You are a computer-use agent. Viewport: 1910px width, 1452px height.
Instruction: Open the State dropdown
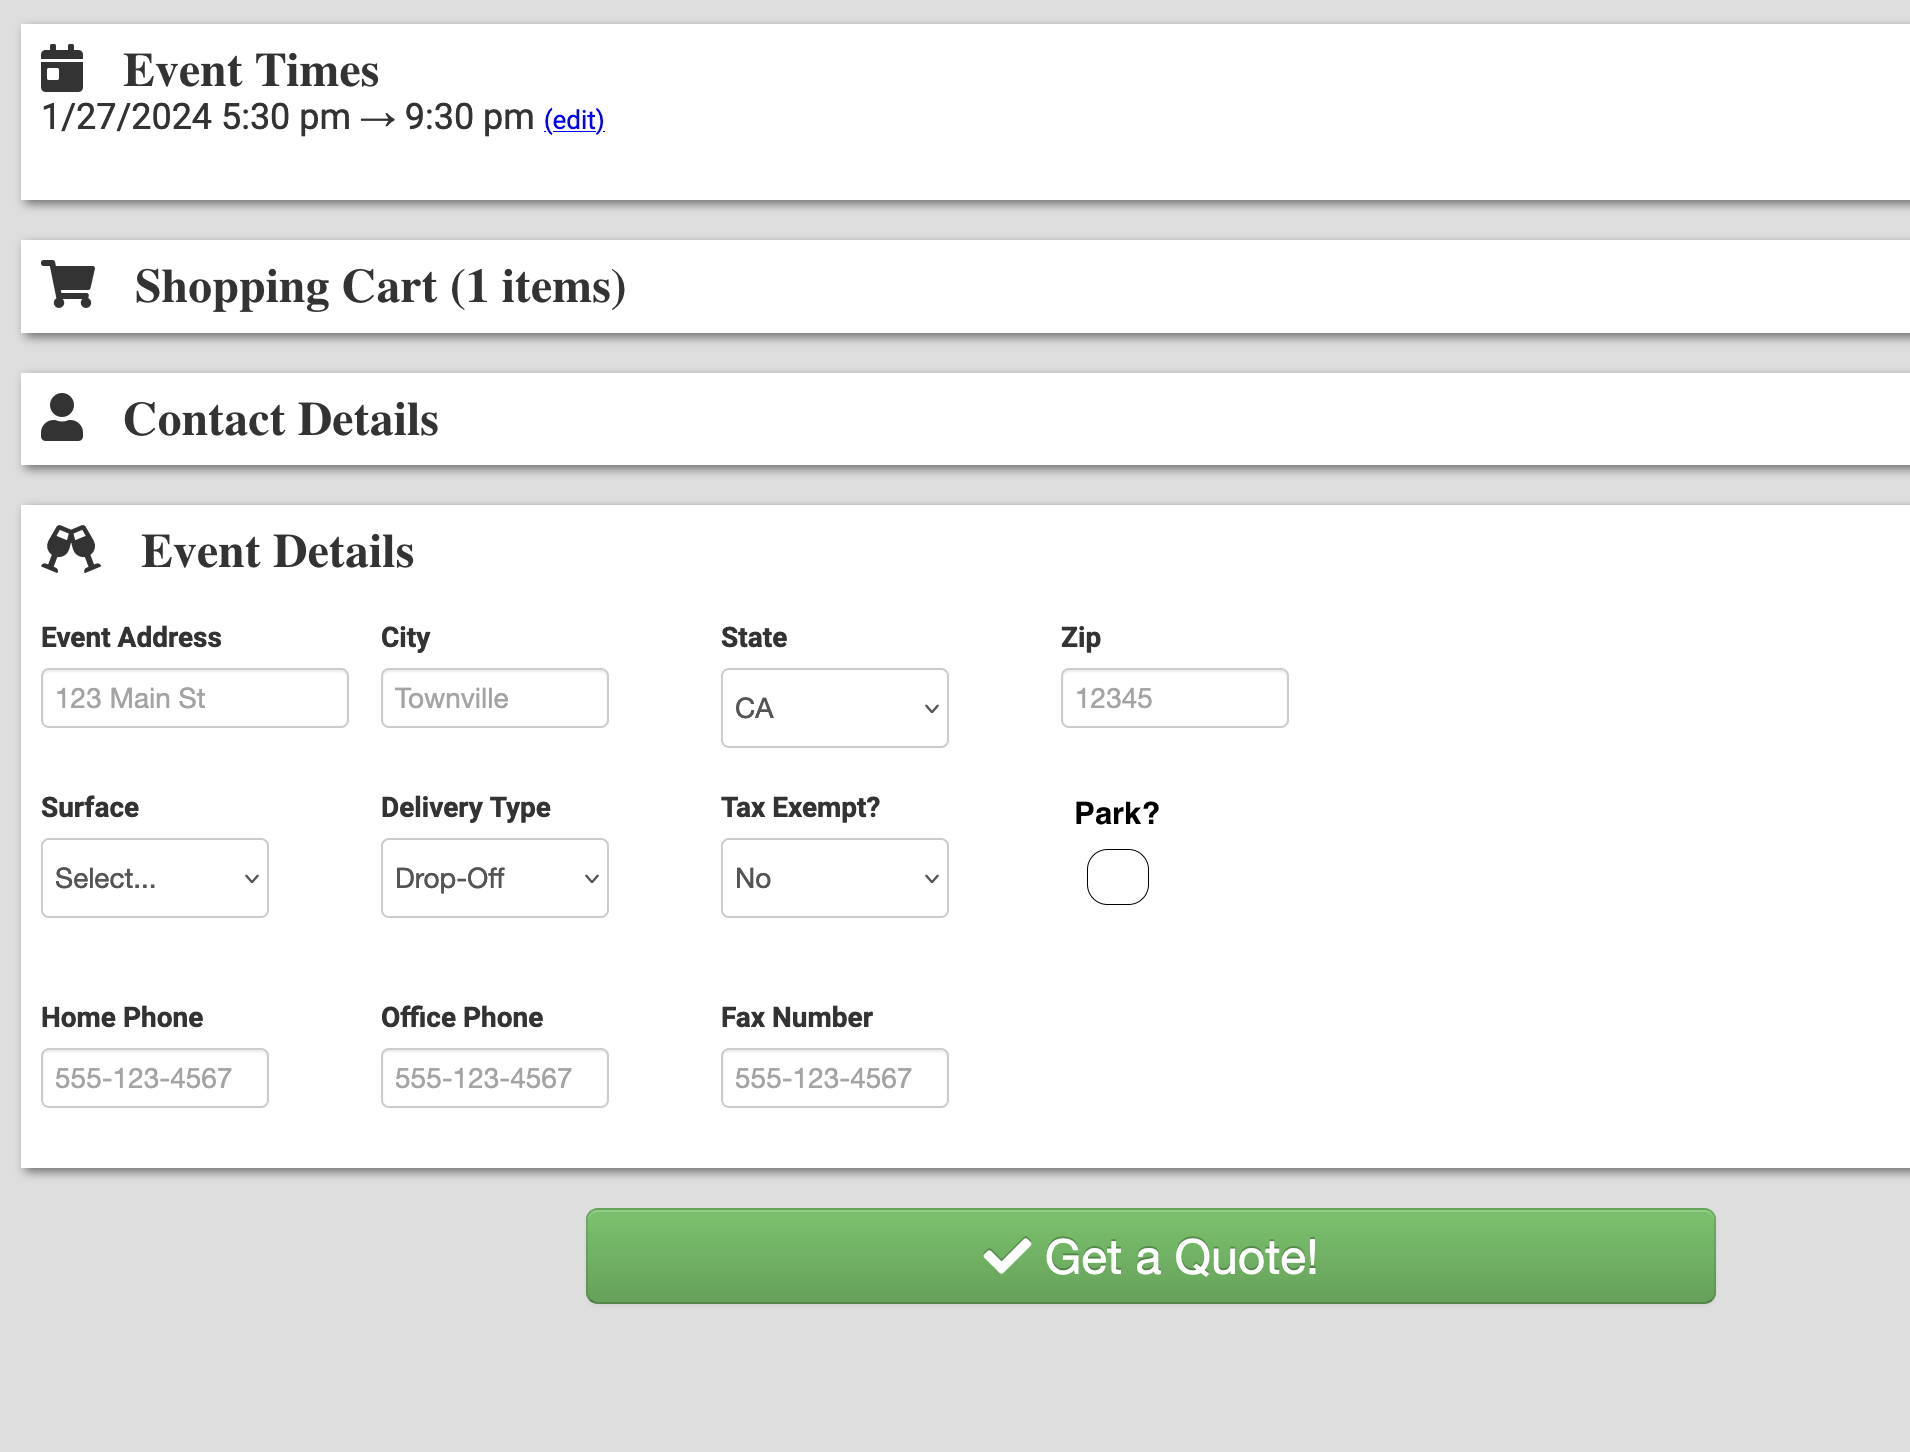(834, 708)
